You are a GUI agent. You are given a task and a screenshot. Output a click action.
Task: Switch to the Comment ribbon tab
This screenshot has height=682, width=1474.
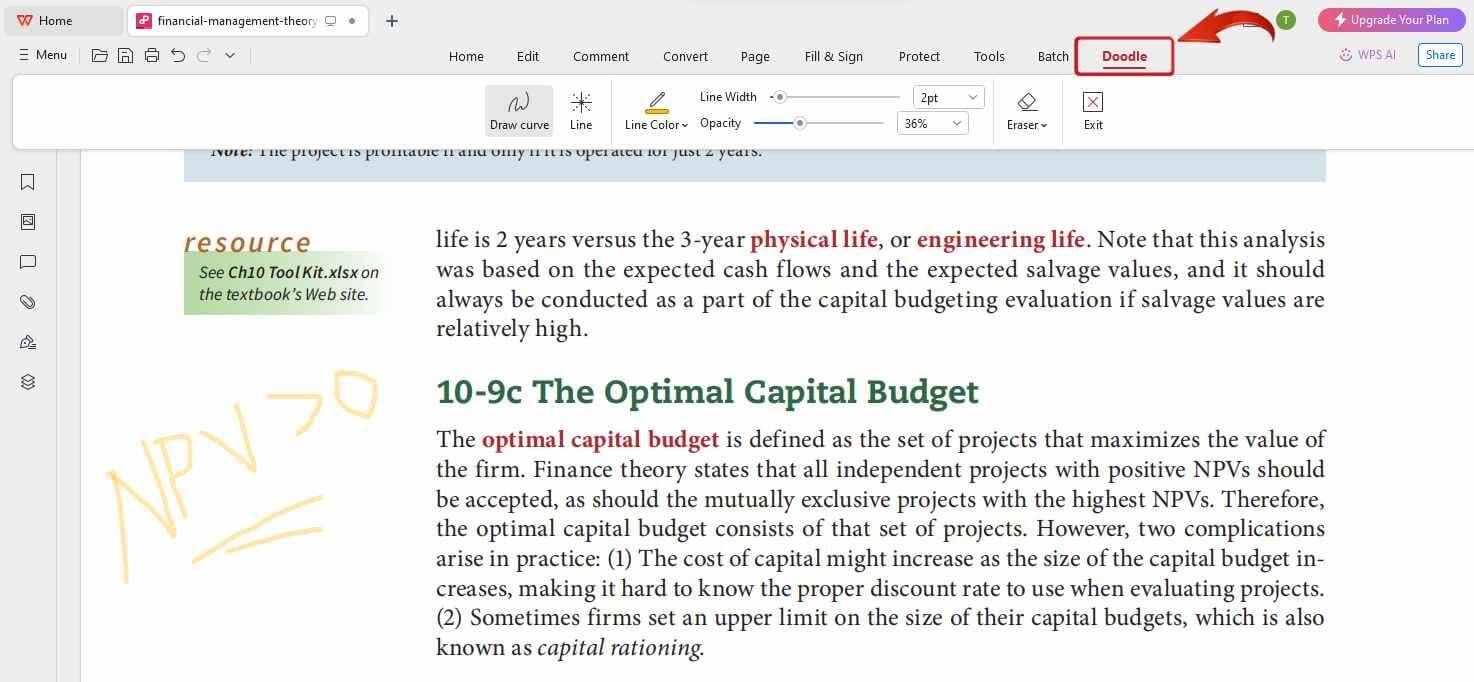601,56
